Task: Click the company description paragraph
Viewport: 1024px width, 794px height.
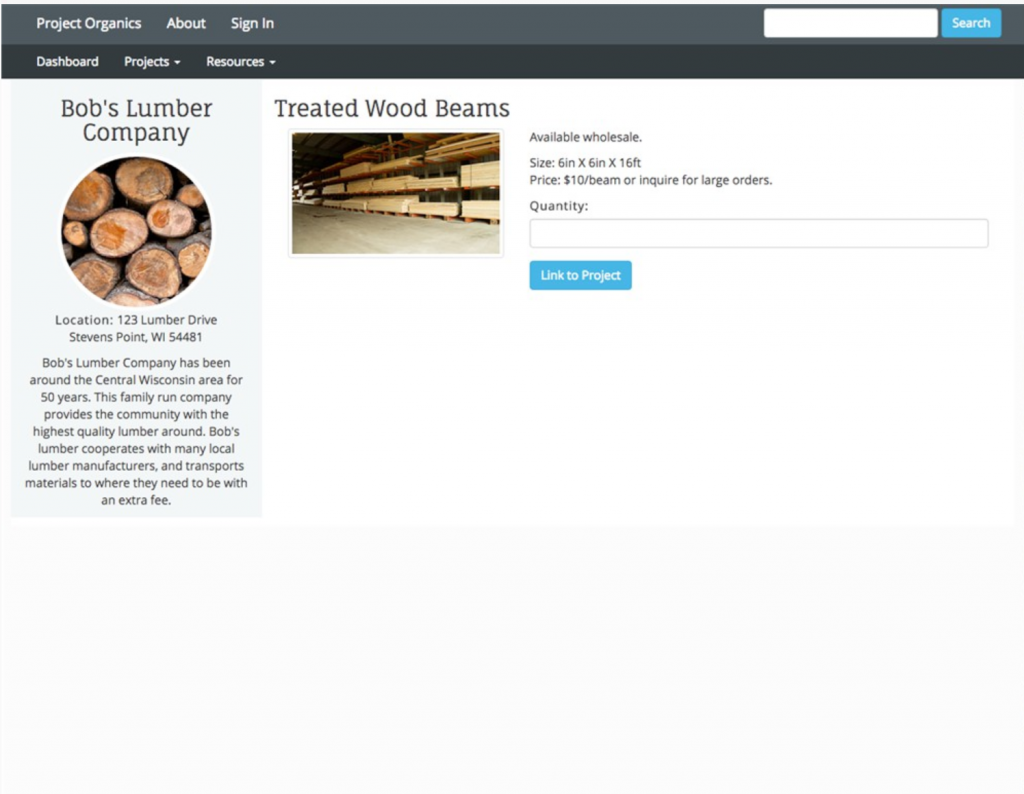Action: 136,431
